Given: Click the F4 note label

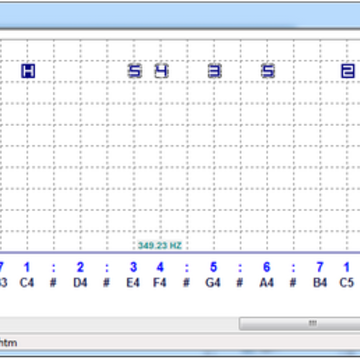Looking at the screenshot, I should [160, 283].
